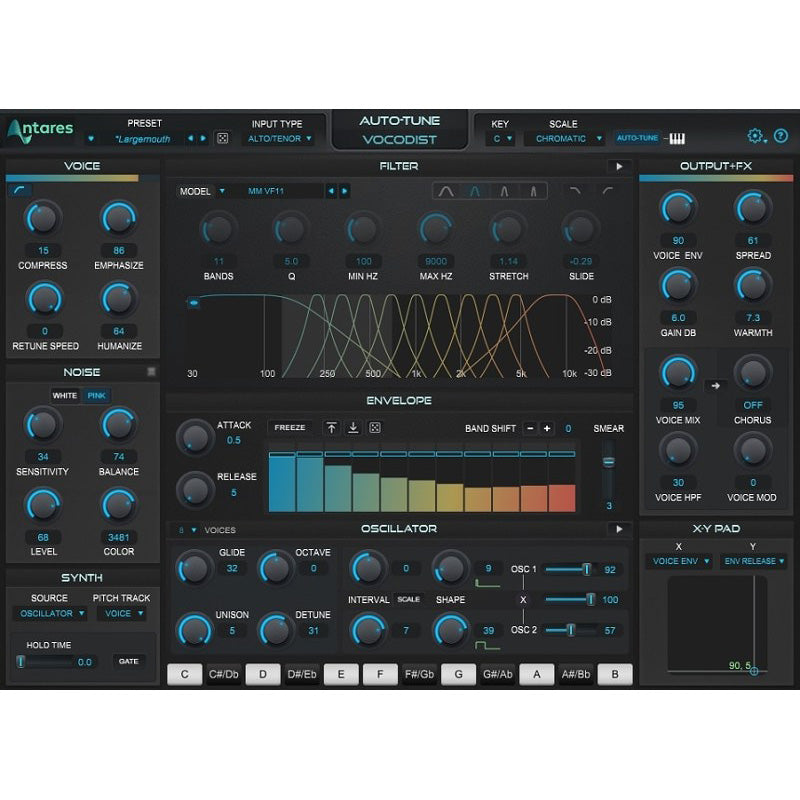800x800 pixels.
Task: Go to next preset with right arrow
Action: click(x=203, y=138)
